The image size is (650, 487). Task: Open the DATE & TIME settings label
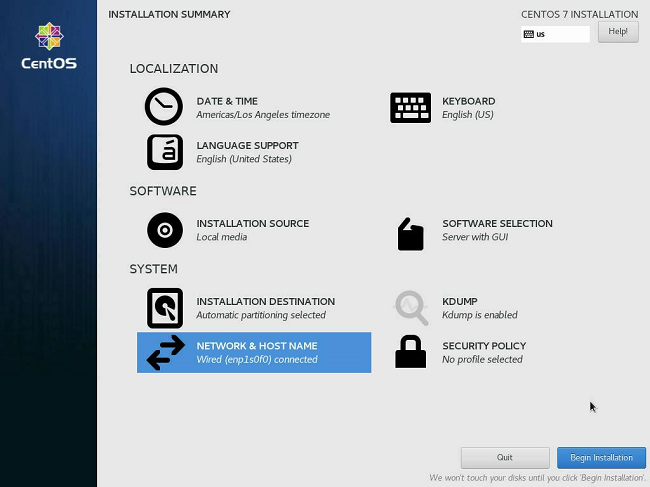227,101
